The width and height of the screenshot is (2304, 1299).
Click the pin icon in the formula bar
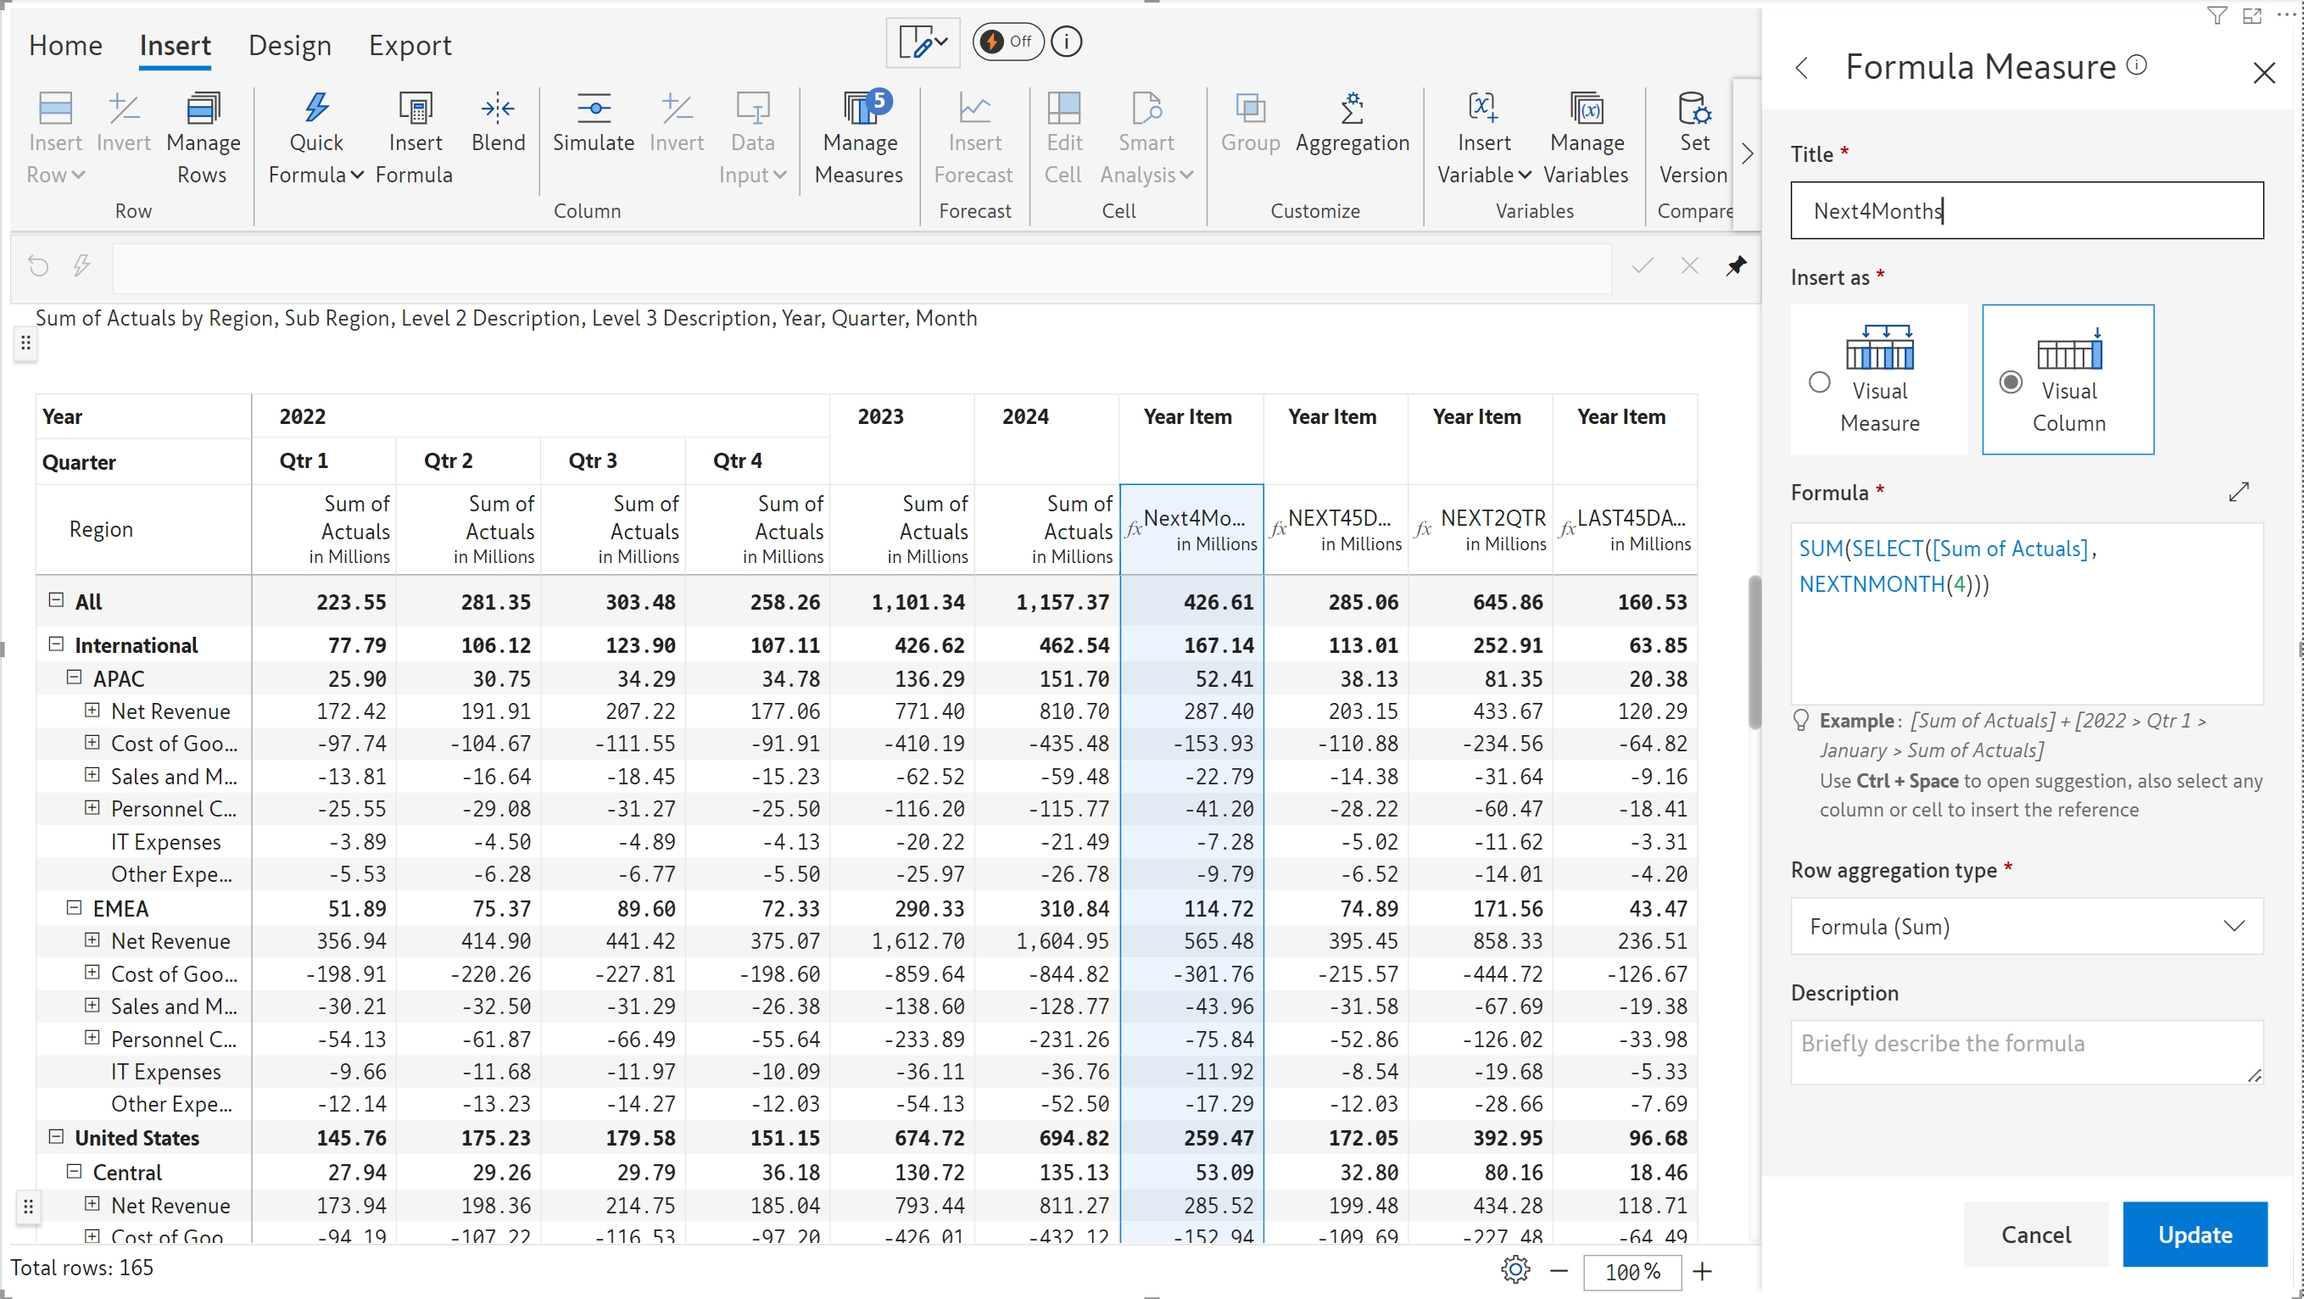(x=1737, y=265)
